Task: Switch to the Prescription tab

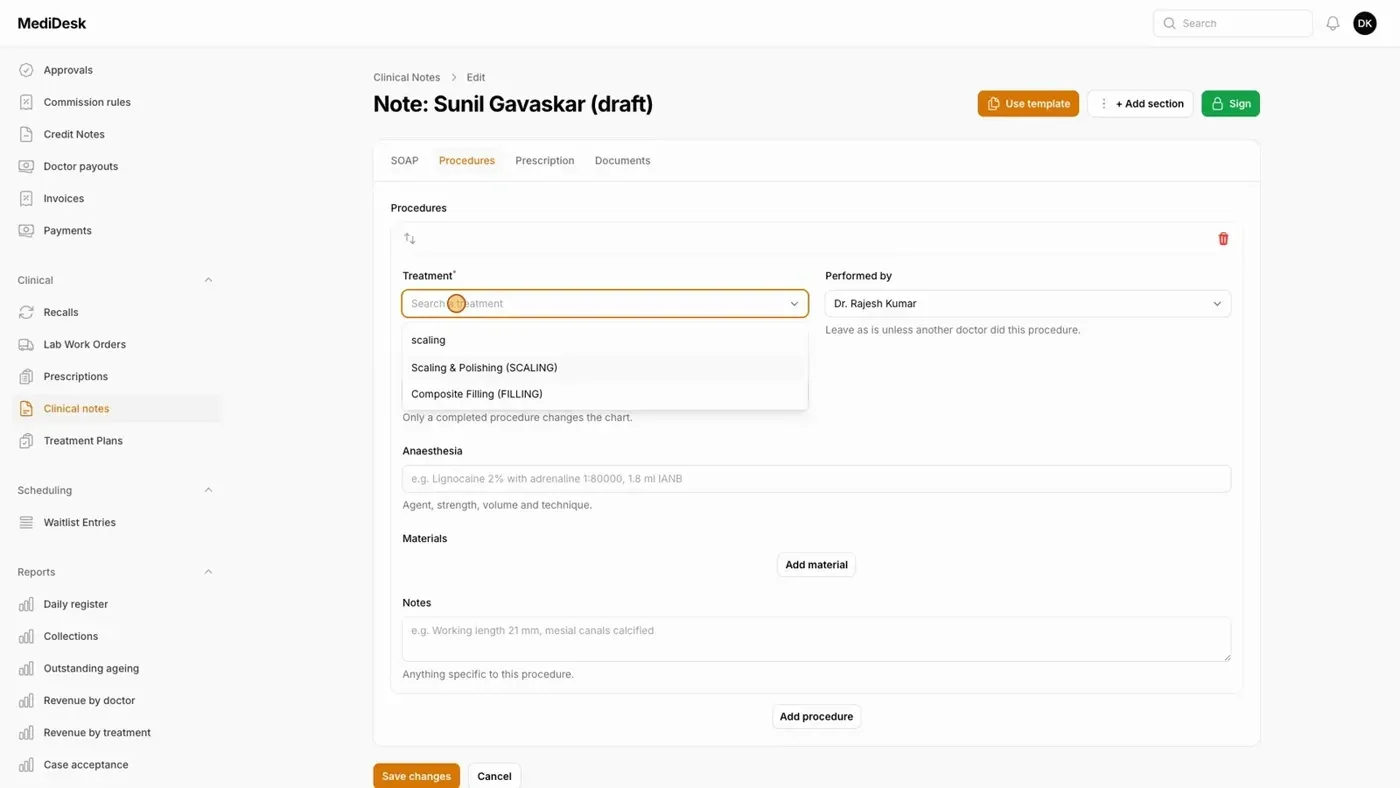Action: coord(545,160)
